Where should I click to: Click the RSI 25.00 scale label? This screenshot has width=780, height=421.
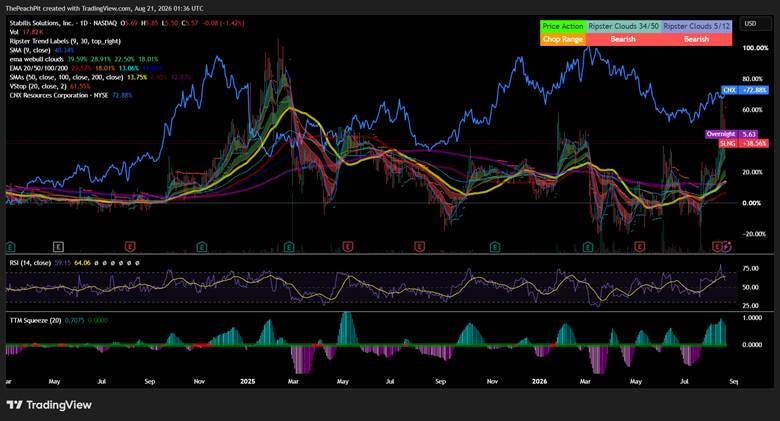click(x=750, y=306)
